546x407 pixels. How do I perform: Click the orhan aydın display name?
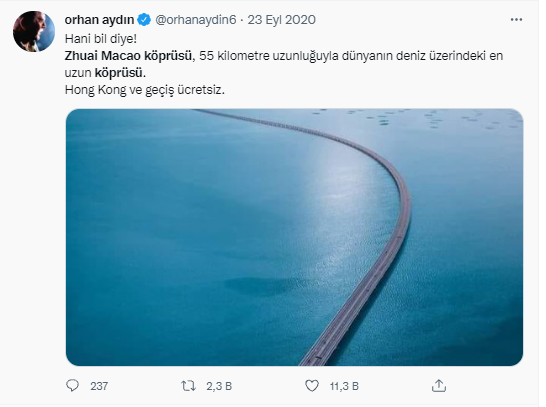(99, 20)
